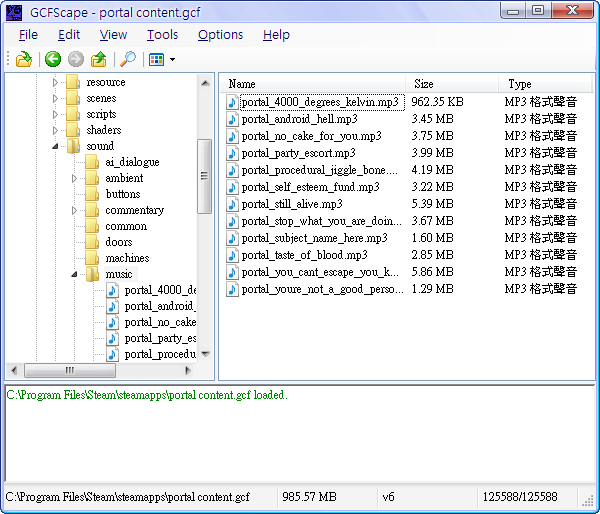Select portal_you_cant_escape_you_k file name
This screenshot has height=514, width=600.
tap(320, 272)
